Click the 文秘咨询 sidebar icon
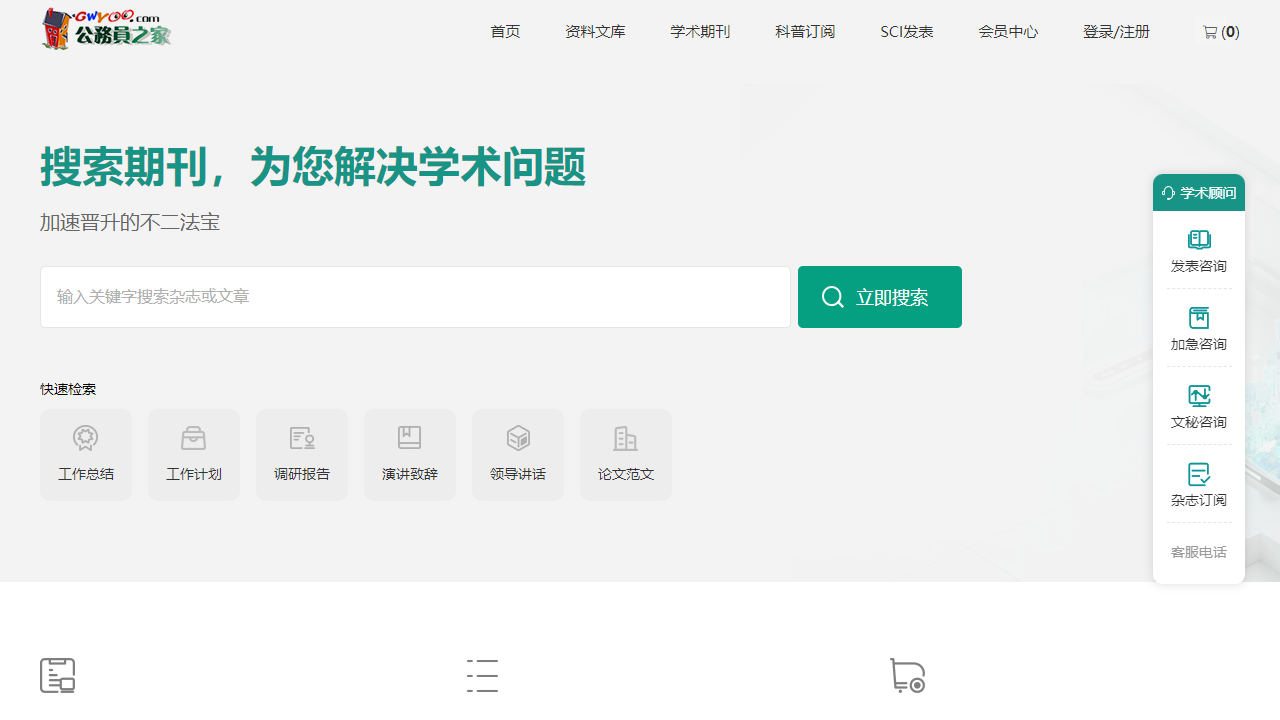The image size is (1280, 720). point(1198,395)
